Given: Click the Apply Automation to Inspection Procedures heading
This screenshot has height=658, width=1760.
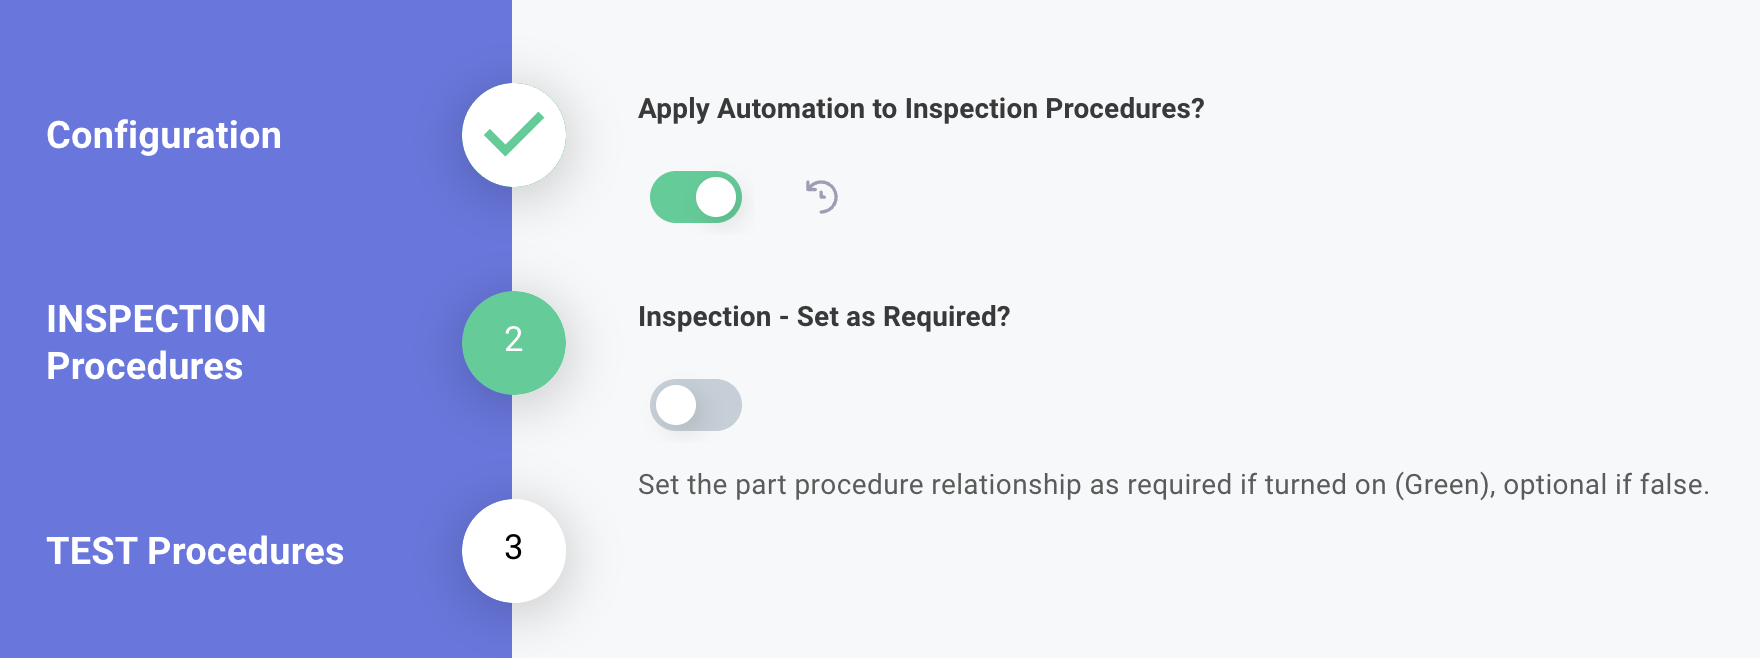Looking at the screenshot, I should pyautogui.click(x=921, y=108).
